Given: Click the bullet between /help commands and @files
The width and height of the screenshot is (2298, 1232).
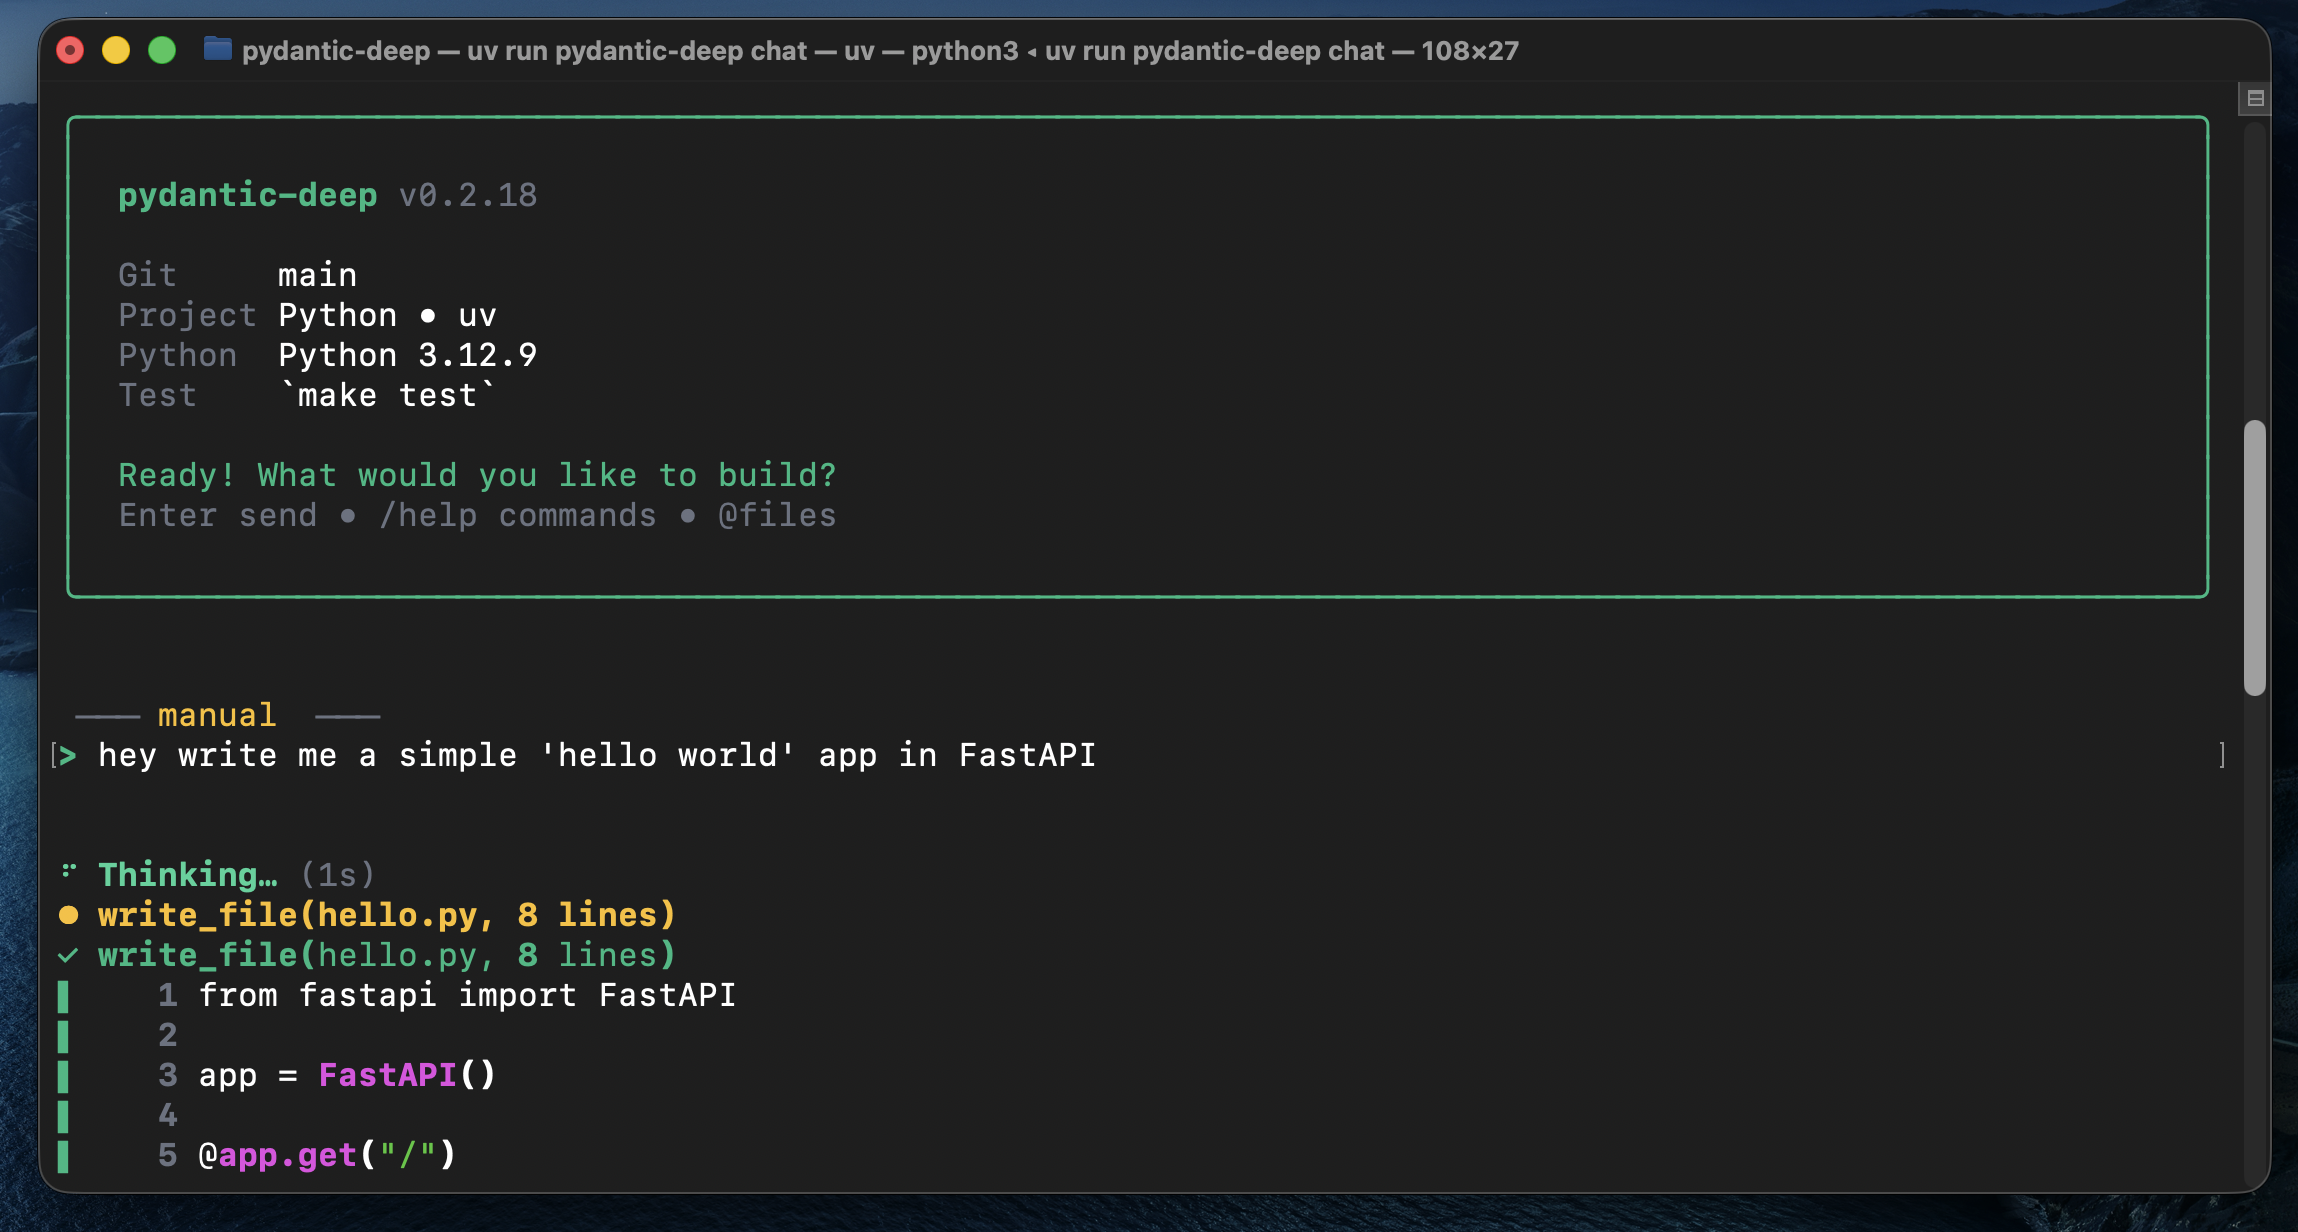Looking at the screenshot, I should [688, 516].
